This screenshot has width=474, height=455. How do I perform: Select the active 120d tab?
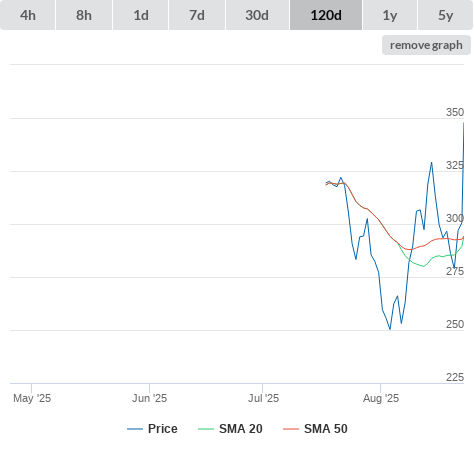tap(326, 15)
